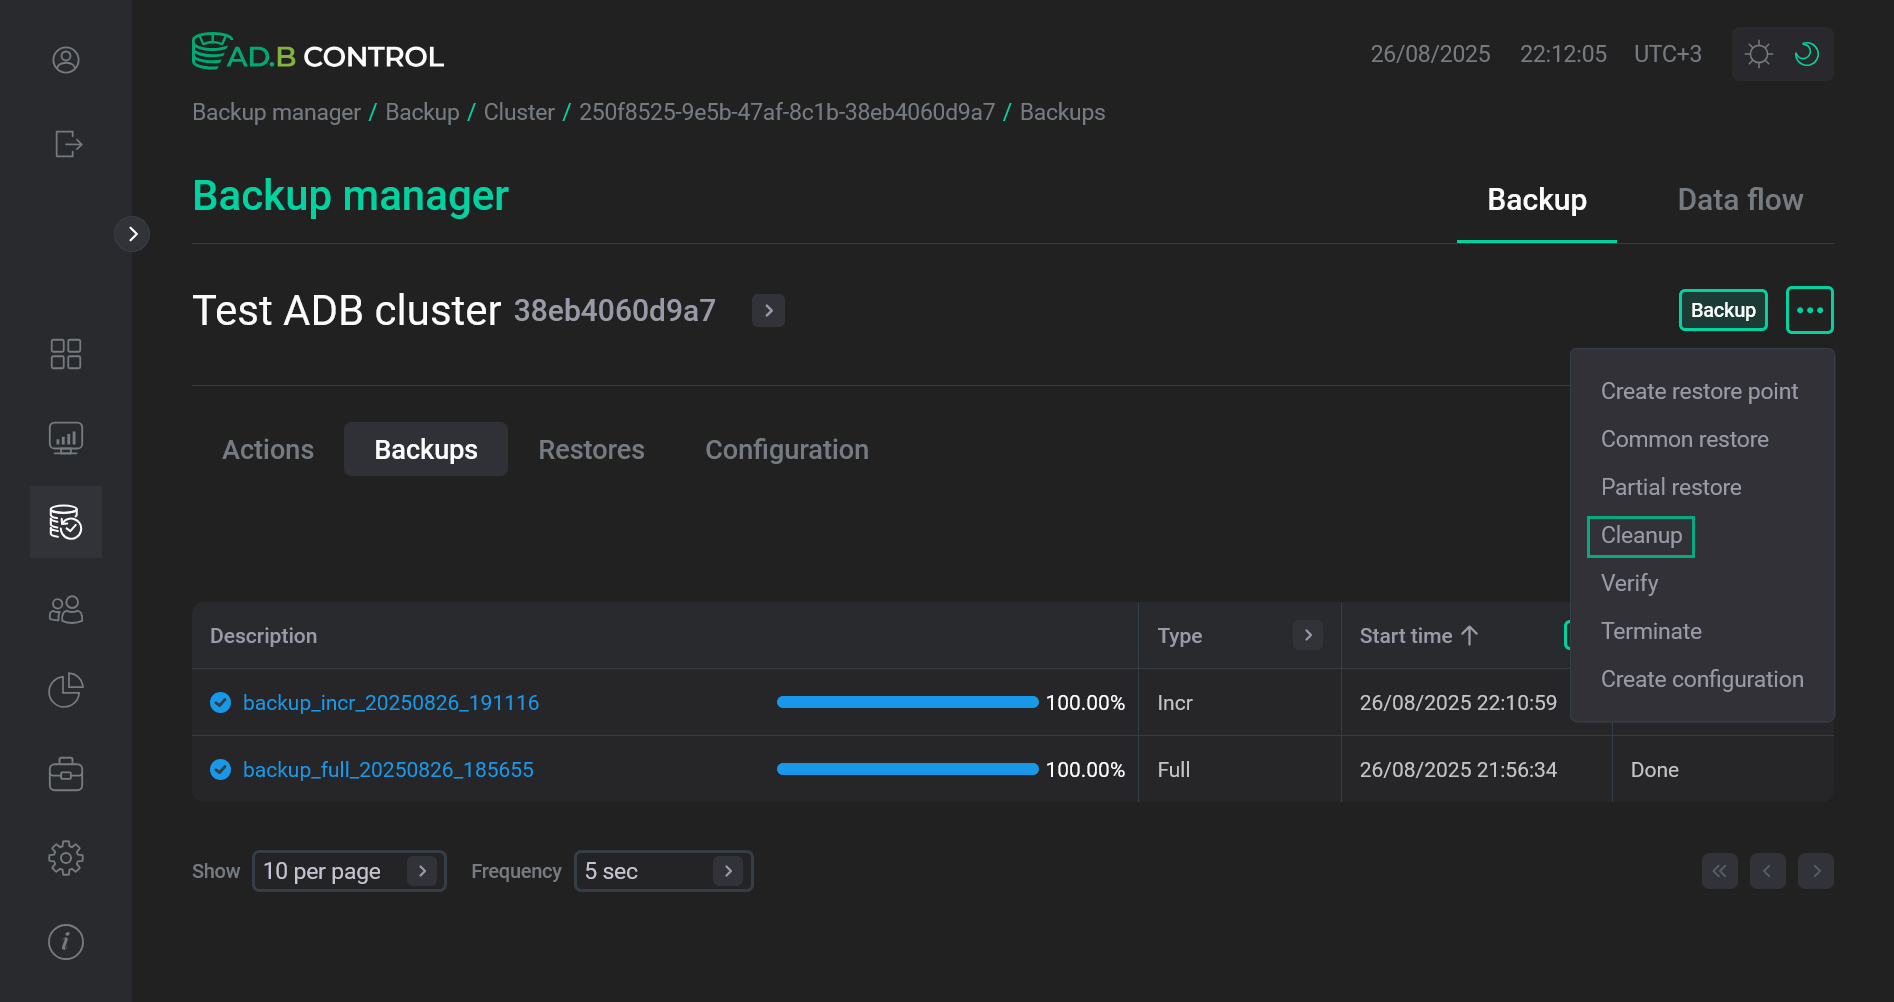Viewport: 1894px width, 1002px height.
Task: Select Cleanup from the actions menu
Action: (x=1641, y=536)
